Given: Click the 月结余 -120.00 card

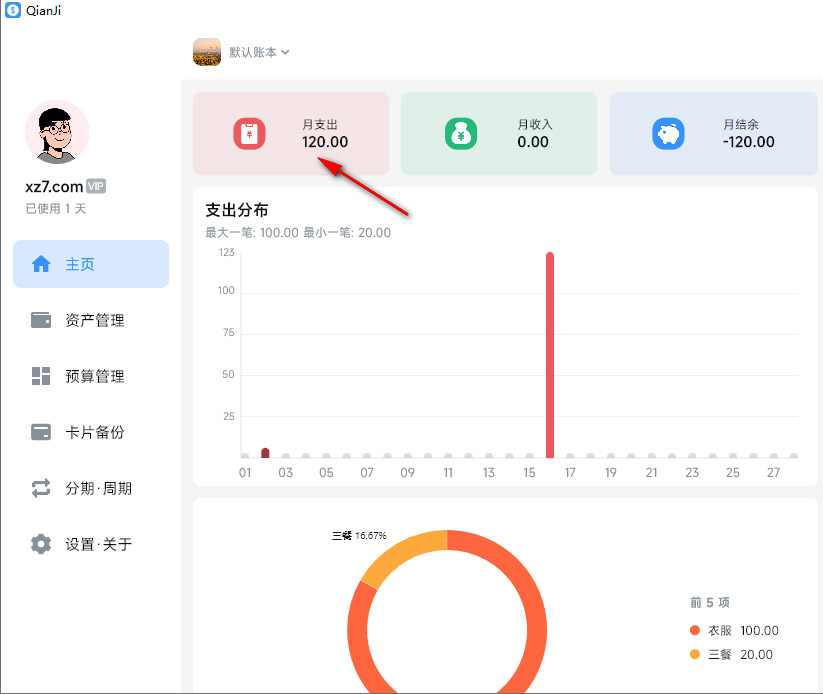Looking at the screenshot, I should point(714,133).
